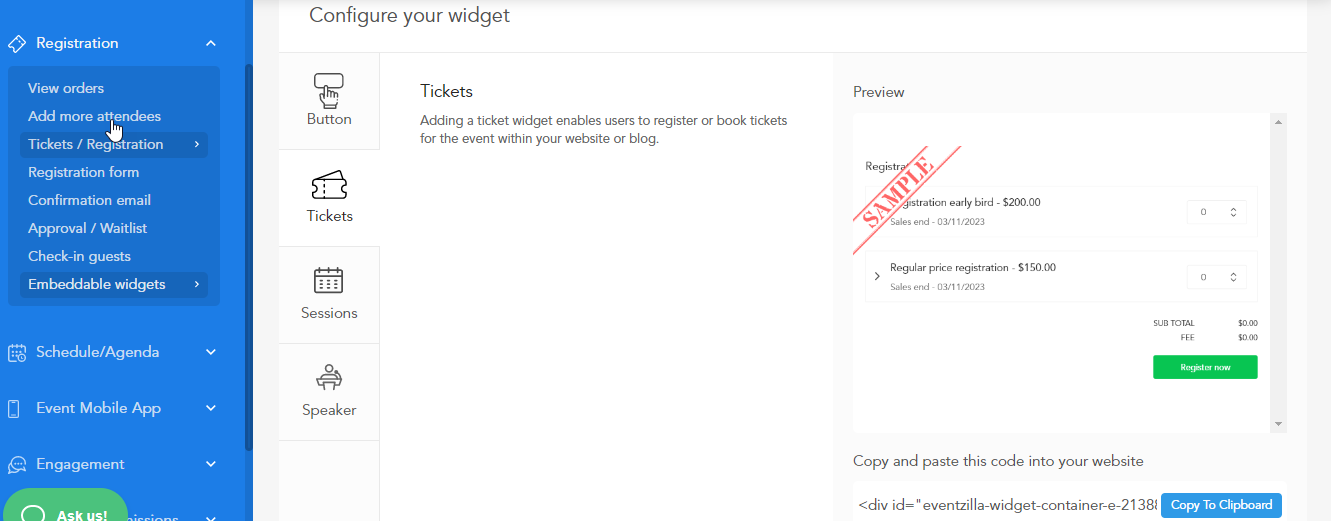Click the Registration ticket icon in sidebar

pos(16,44)
